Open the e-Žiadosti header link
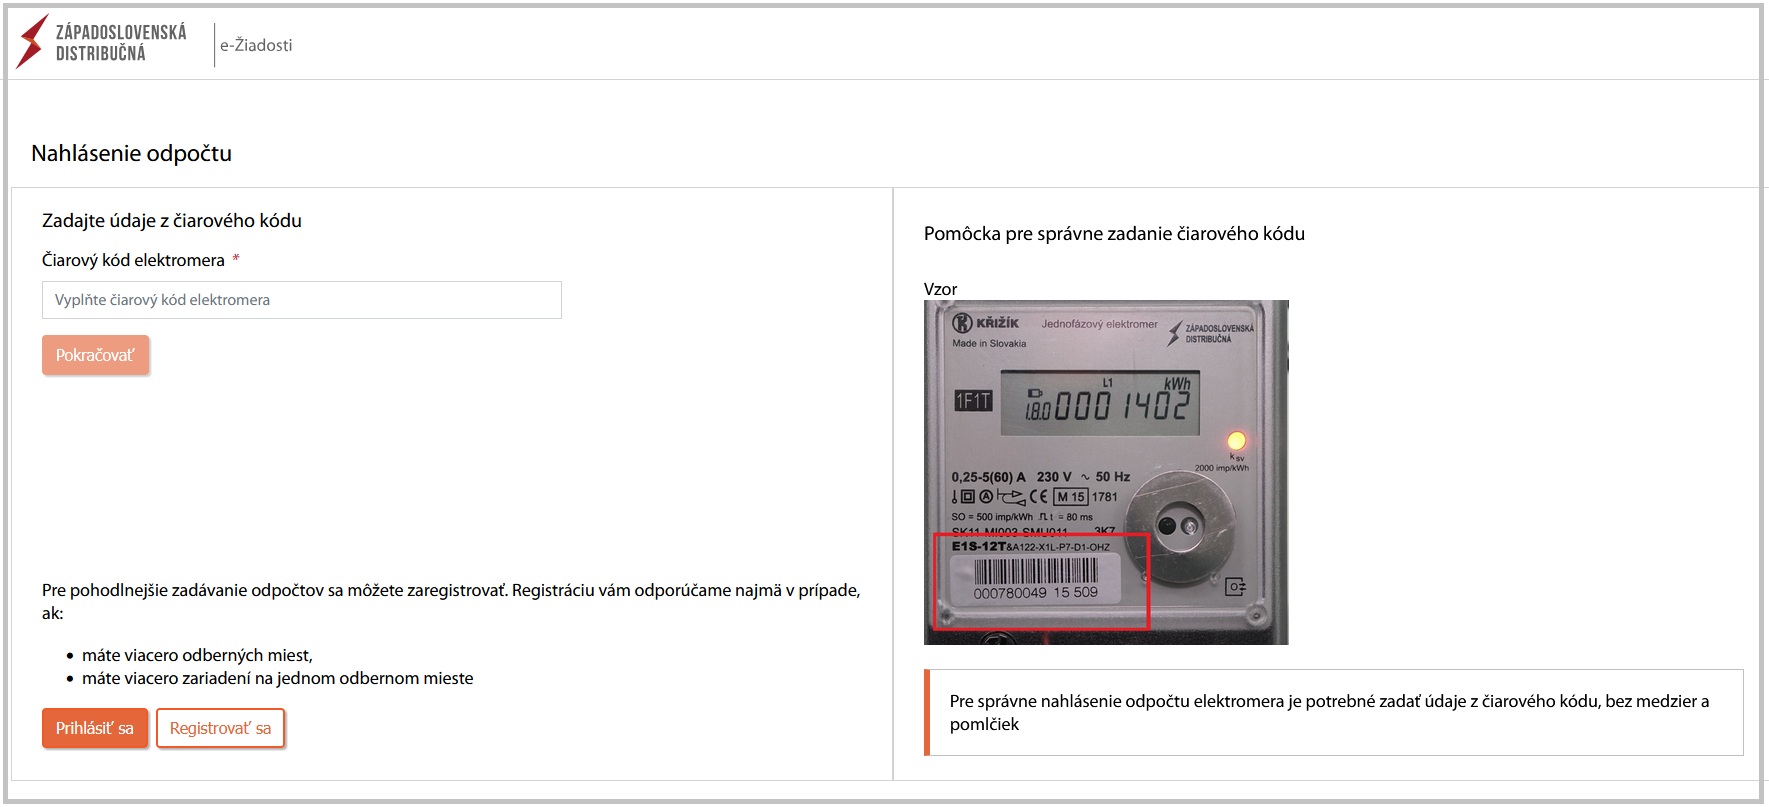 pyautogui.click(x=256, y=45)
